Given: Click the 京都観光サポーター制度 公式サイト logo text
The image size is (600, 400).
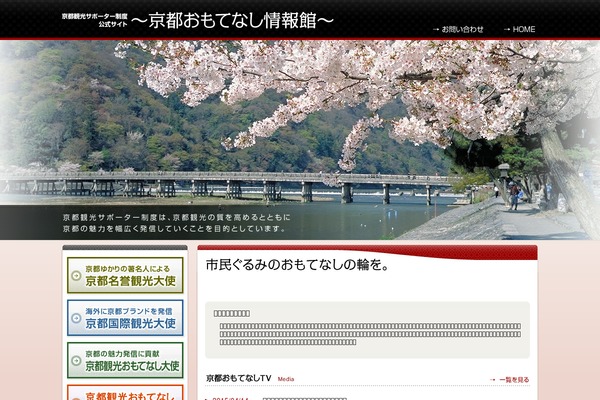Looking at the screenshot, I should (x=95, y=20).
